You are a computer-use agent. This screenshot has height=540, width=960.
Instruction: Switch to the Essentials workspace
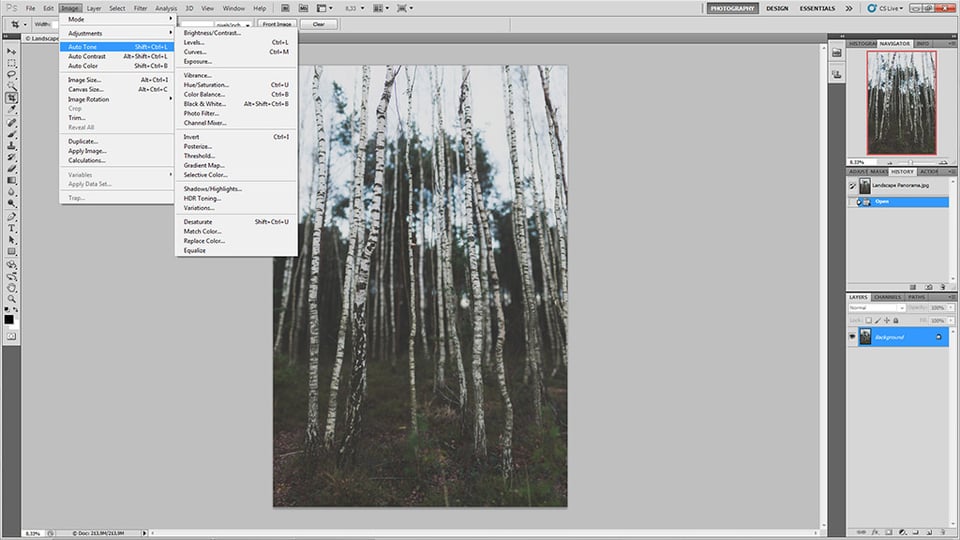pyautogui.click(x=817, y=8)
